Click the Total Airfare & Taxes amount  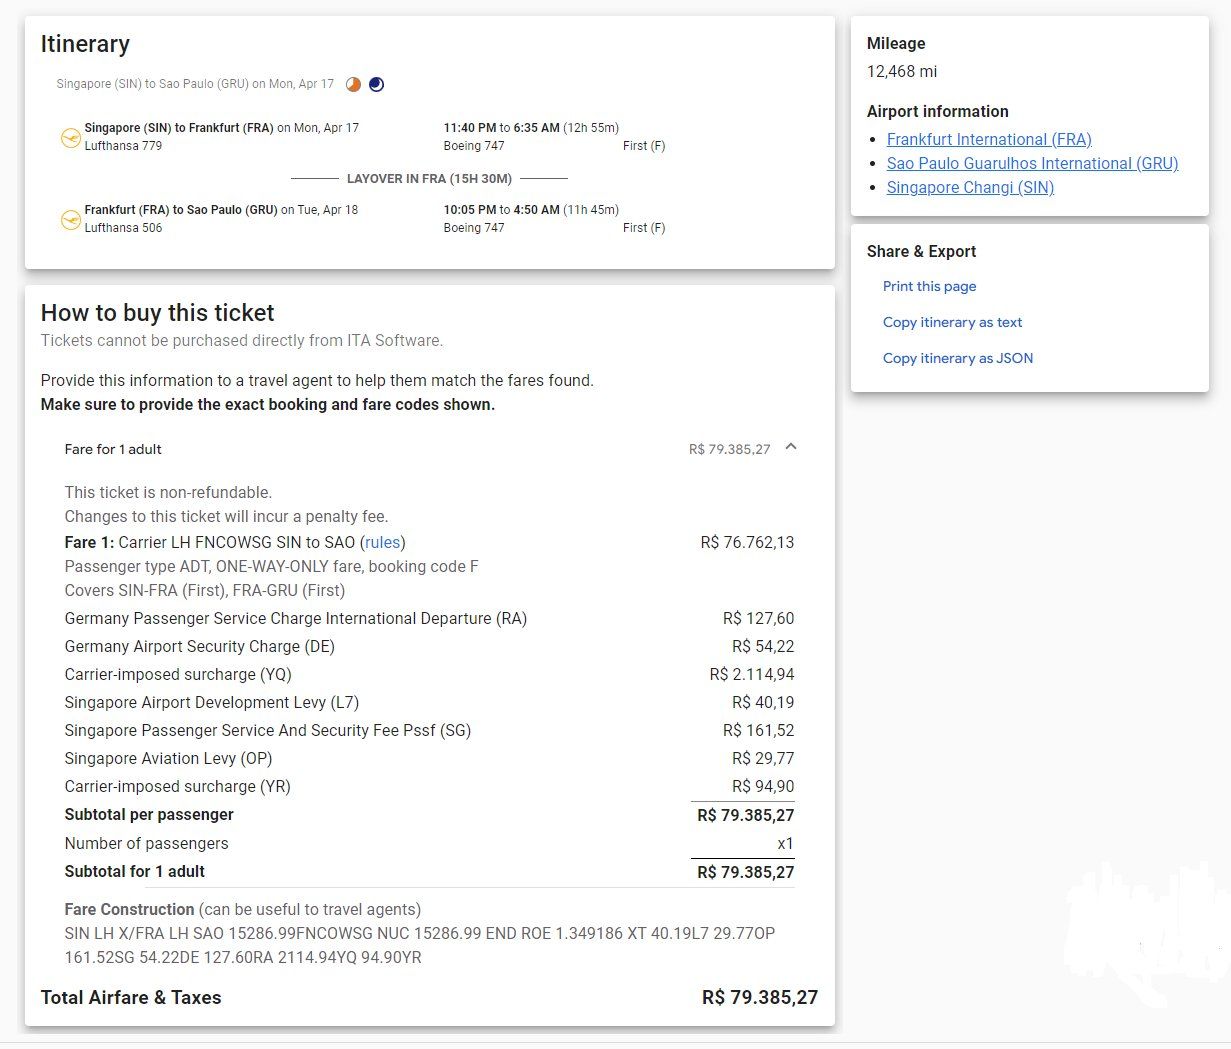click(760, 997)
